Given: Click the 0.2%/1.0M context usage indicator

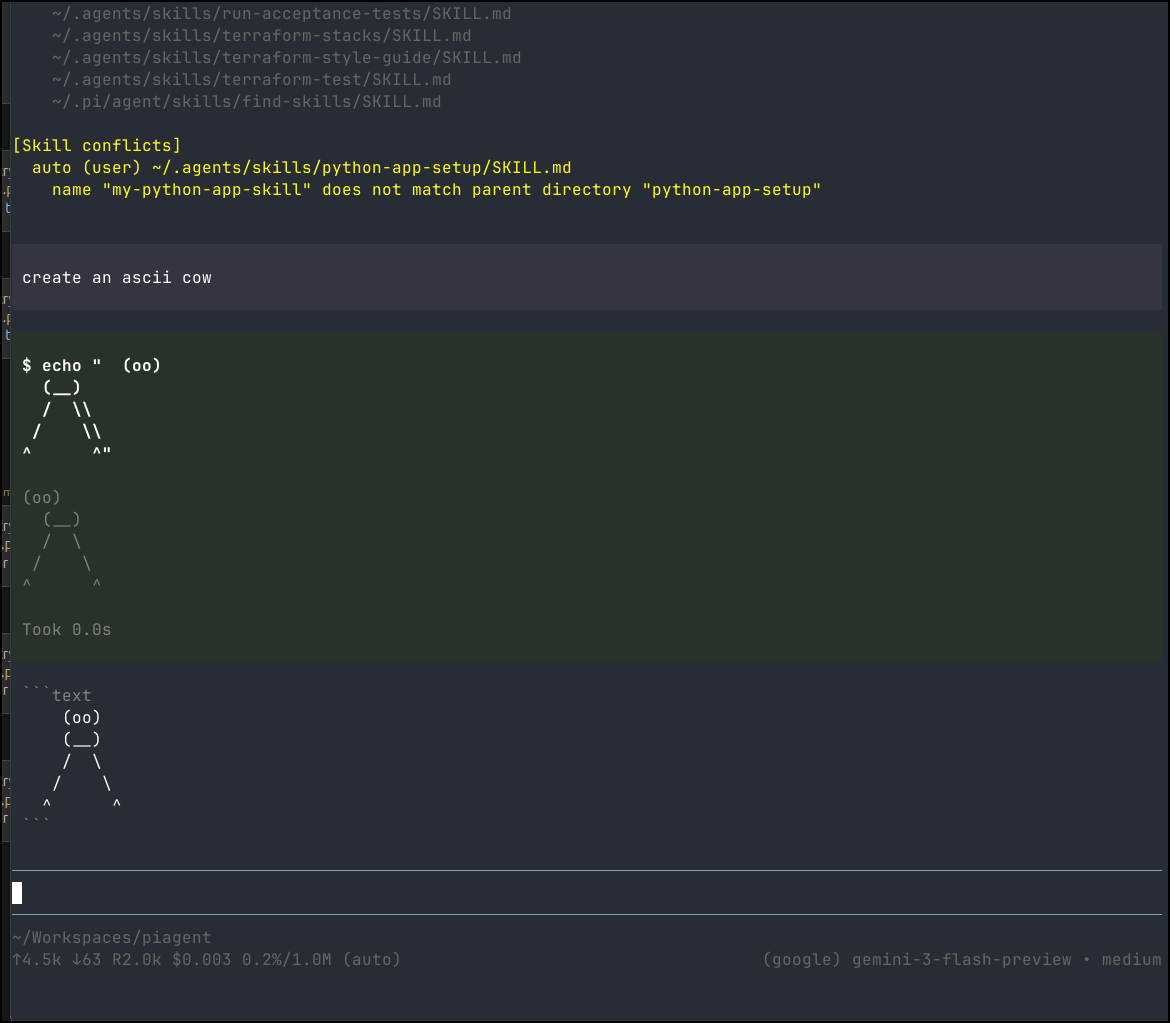Looking at the screenshot, I should (287, 960).
